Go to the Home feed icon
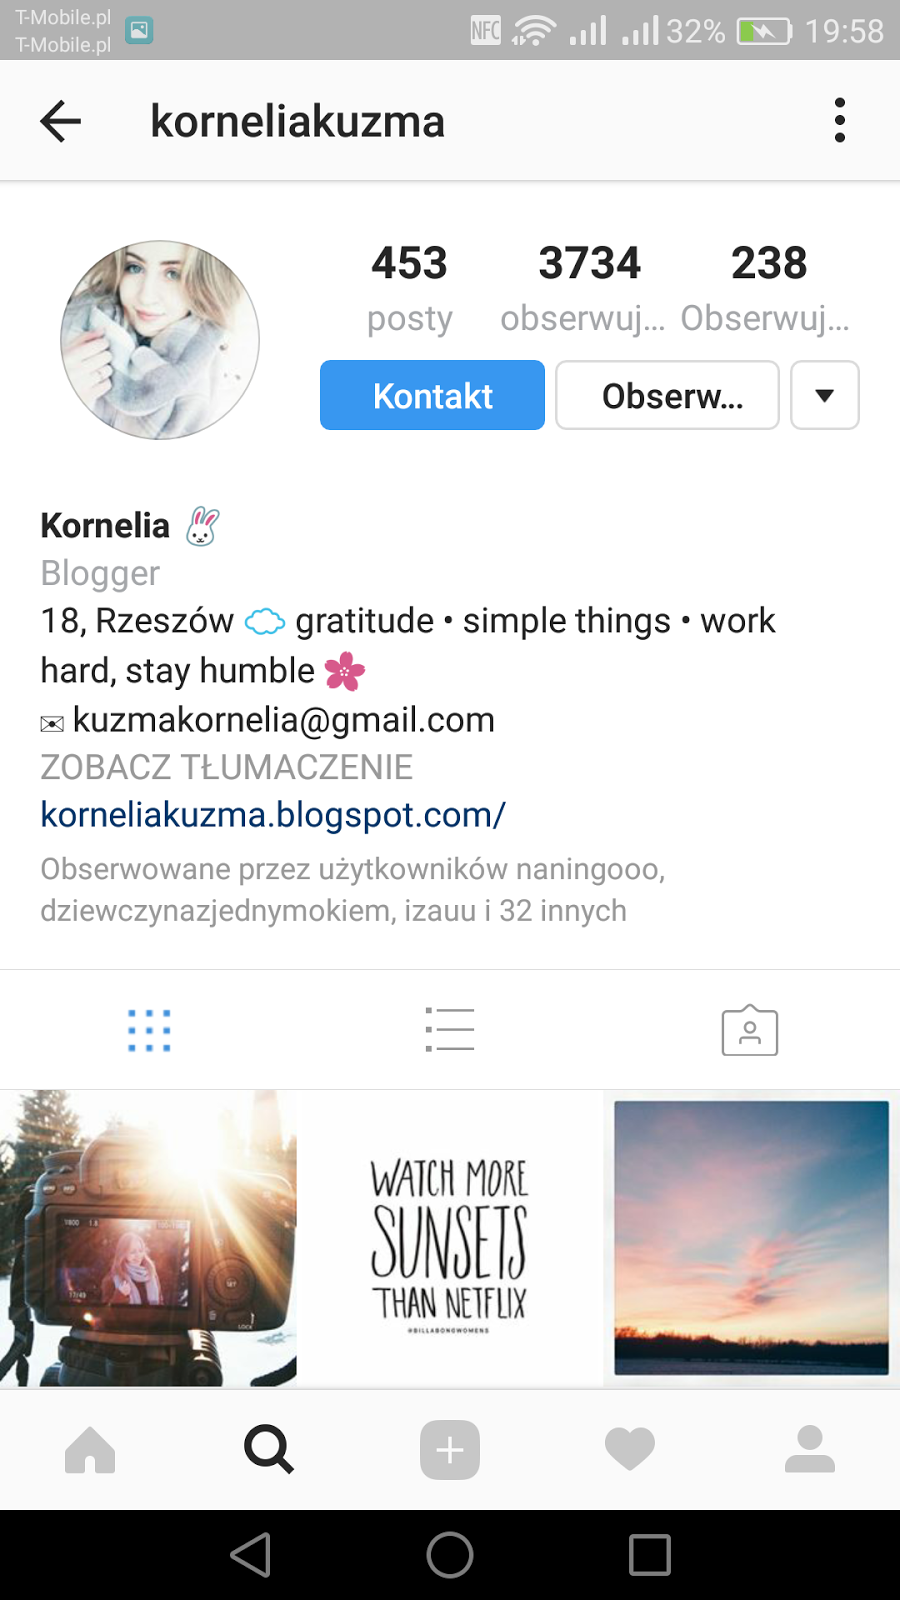 pos(90,1449)
